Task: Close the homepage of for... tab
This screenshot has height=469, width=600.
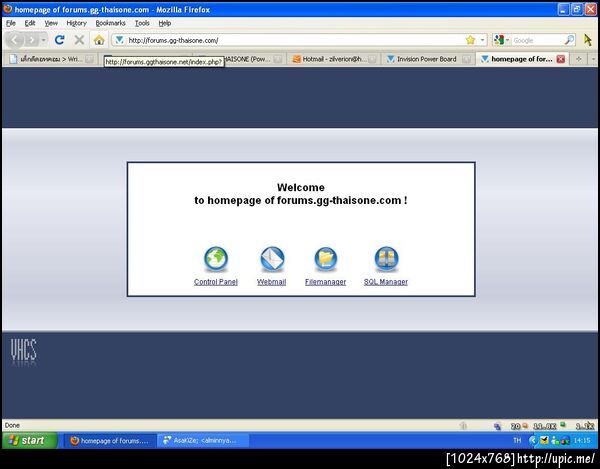Action: pyautogui.click(x=561, y=59)
